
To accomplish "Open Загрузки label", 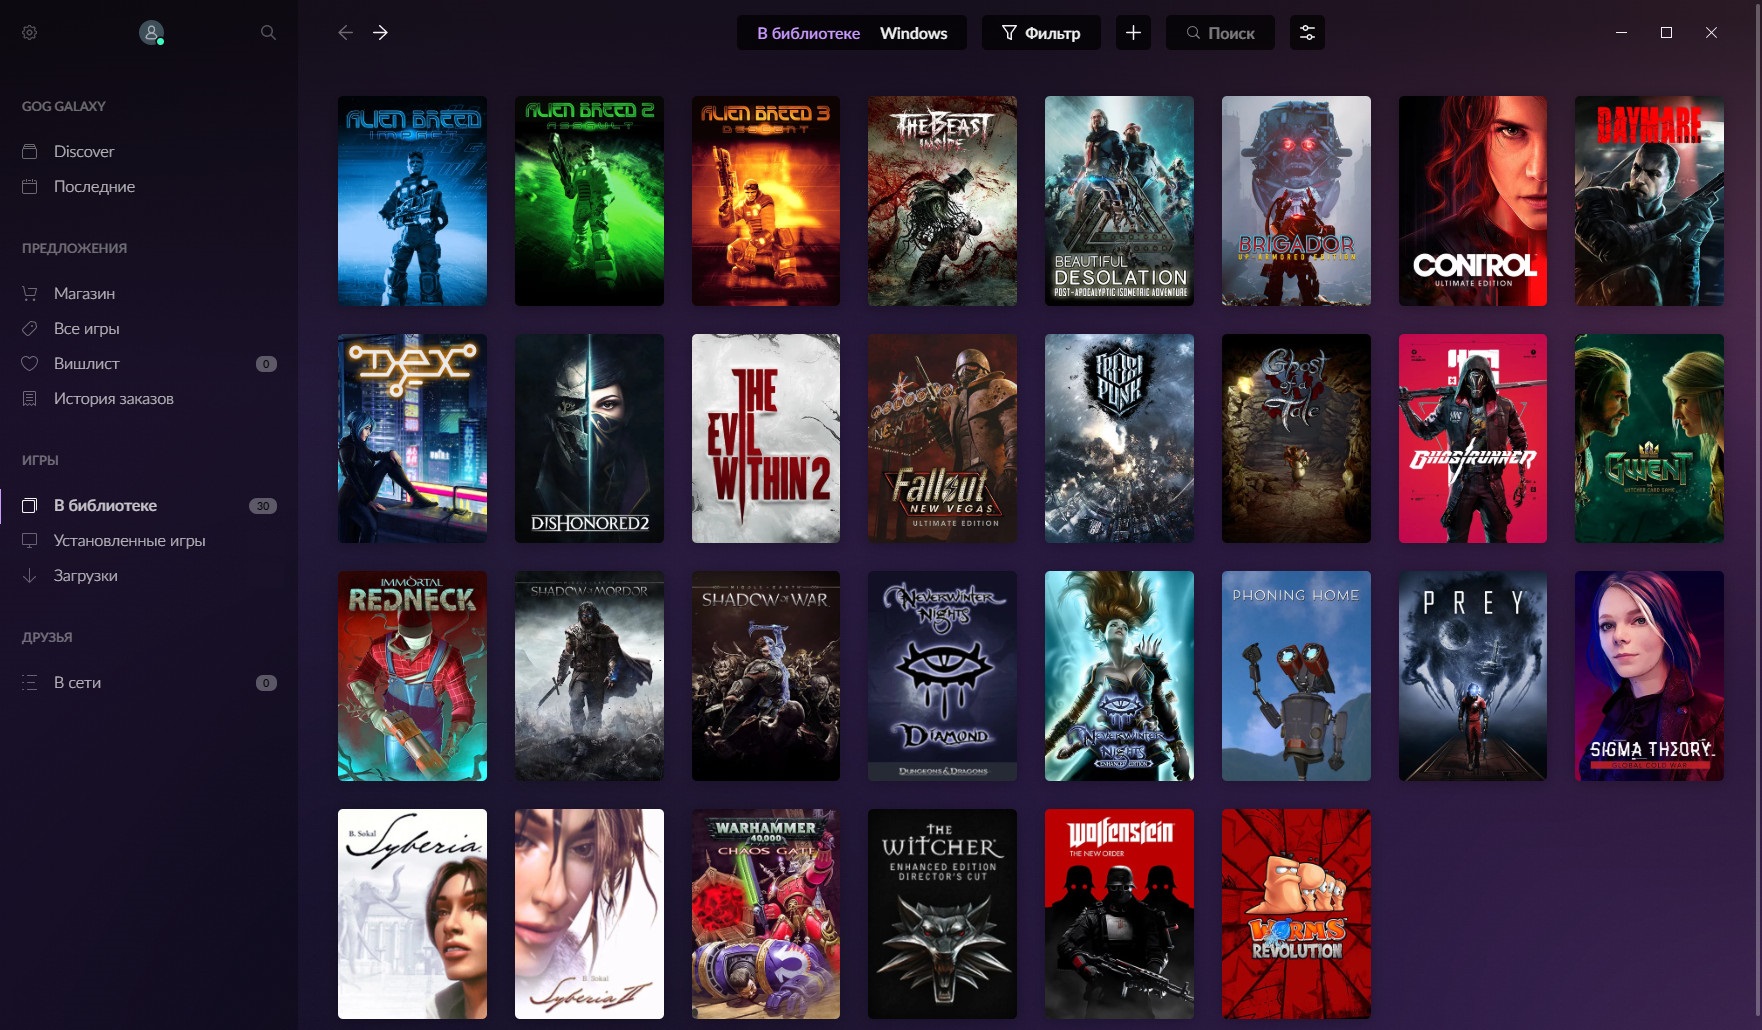I will tap(85, 575).
